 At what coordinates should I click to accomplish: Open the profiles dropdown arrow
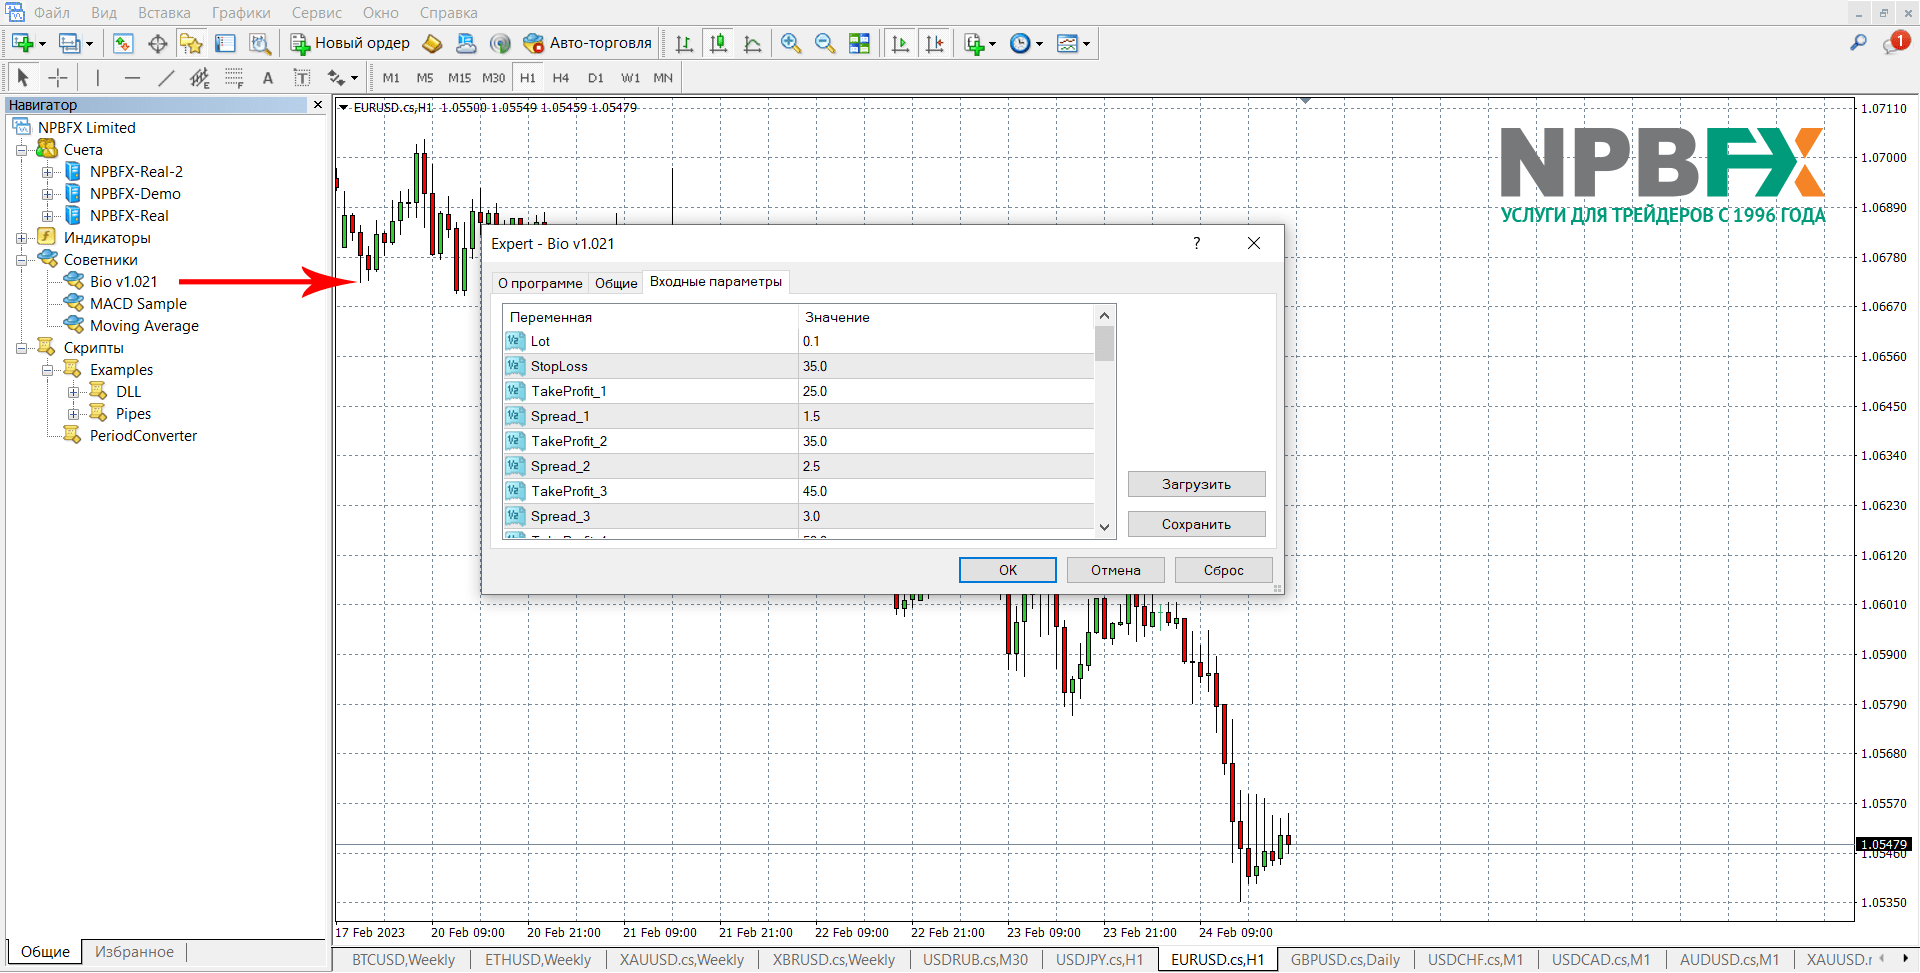tap(89, 43)
